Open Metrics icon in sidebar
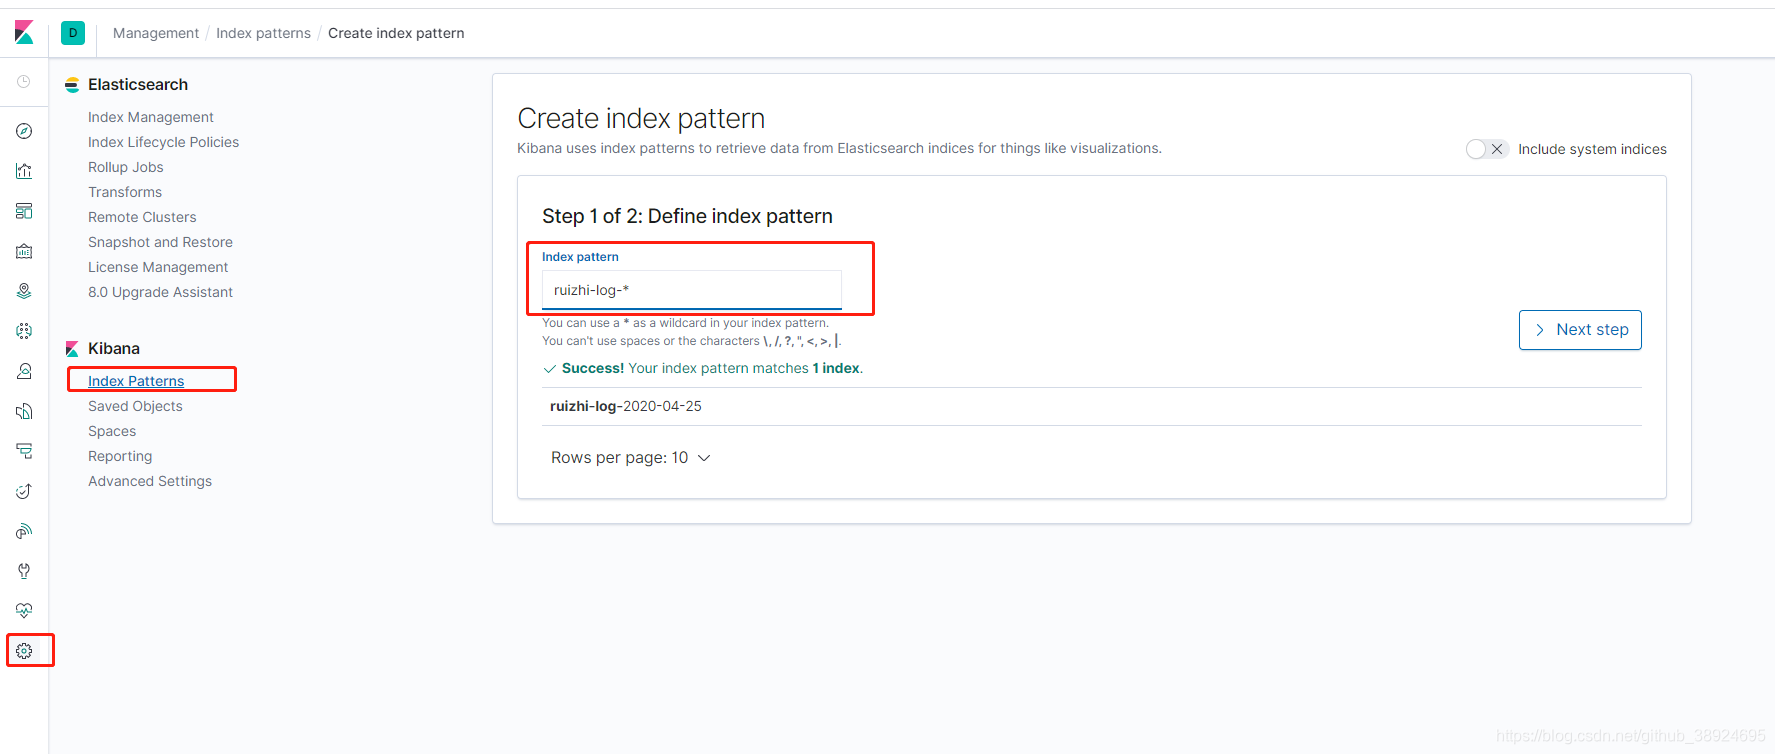The image size is (1775, 754). tap(24, 371)
